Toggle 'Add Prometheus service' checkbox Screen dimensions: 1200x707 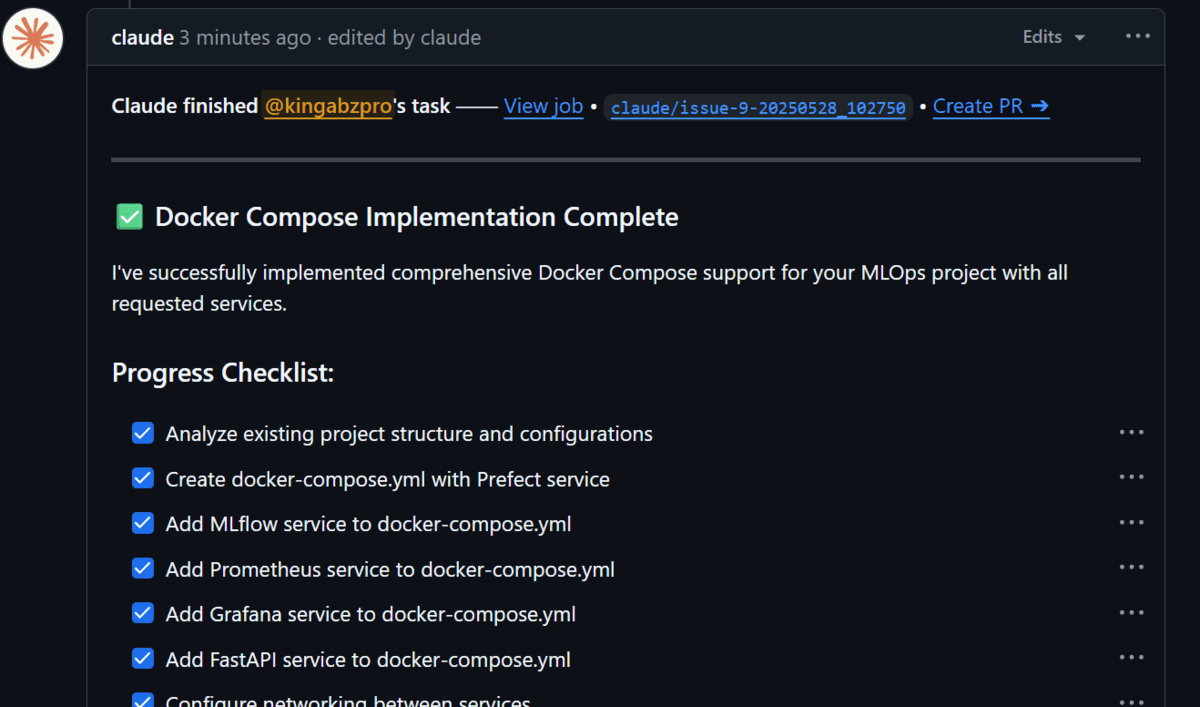(x=143, y=568)
